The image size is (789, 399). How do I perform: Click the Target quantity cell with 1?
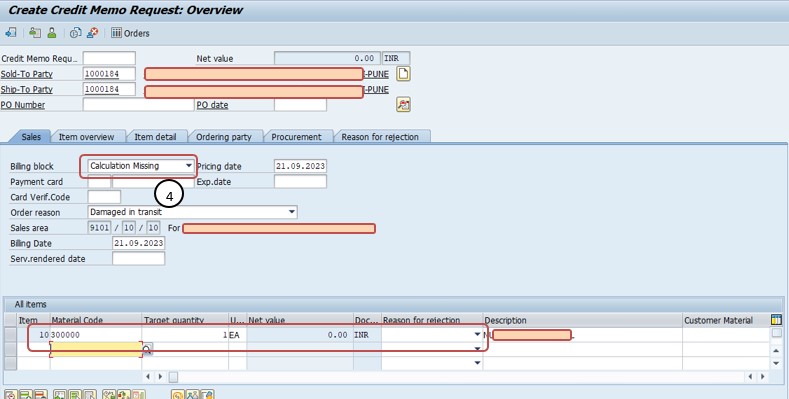point(185,335)
